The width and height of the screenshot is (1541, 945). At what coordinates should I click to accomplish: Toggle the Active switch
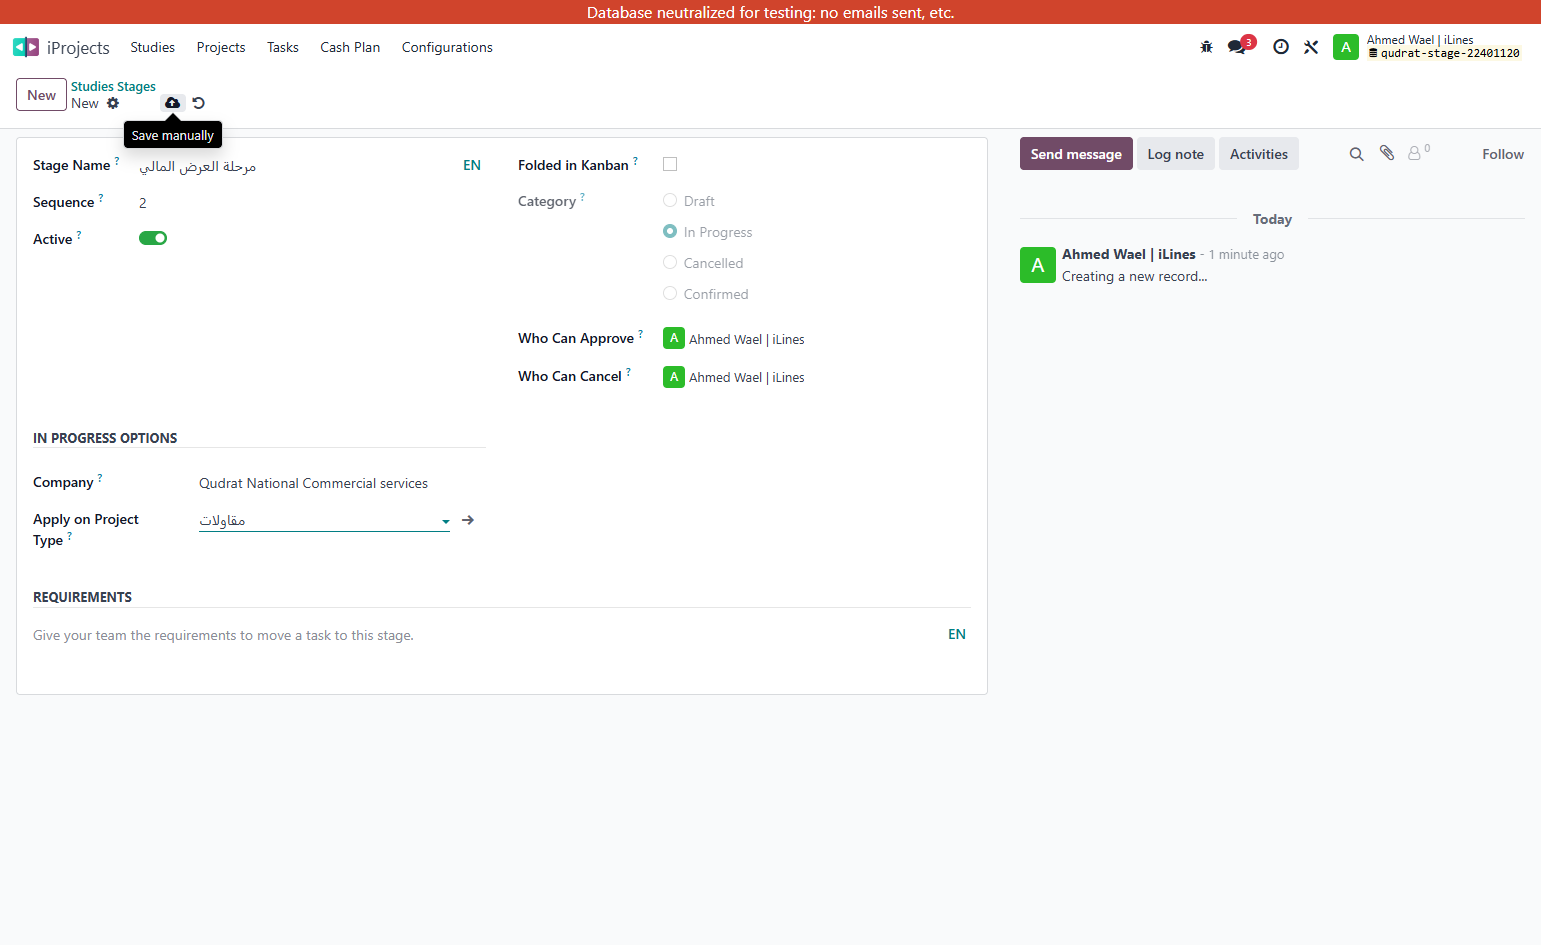pos(153,238)
